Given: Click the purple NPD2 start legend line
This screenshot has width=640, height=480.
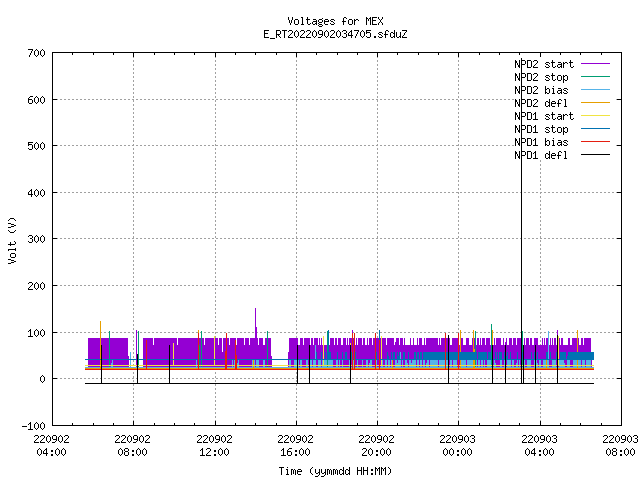Looking at the screenshot, I should point(595,64).
